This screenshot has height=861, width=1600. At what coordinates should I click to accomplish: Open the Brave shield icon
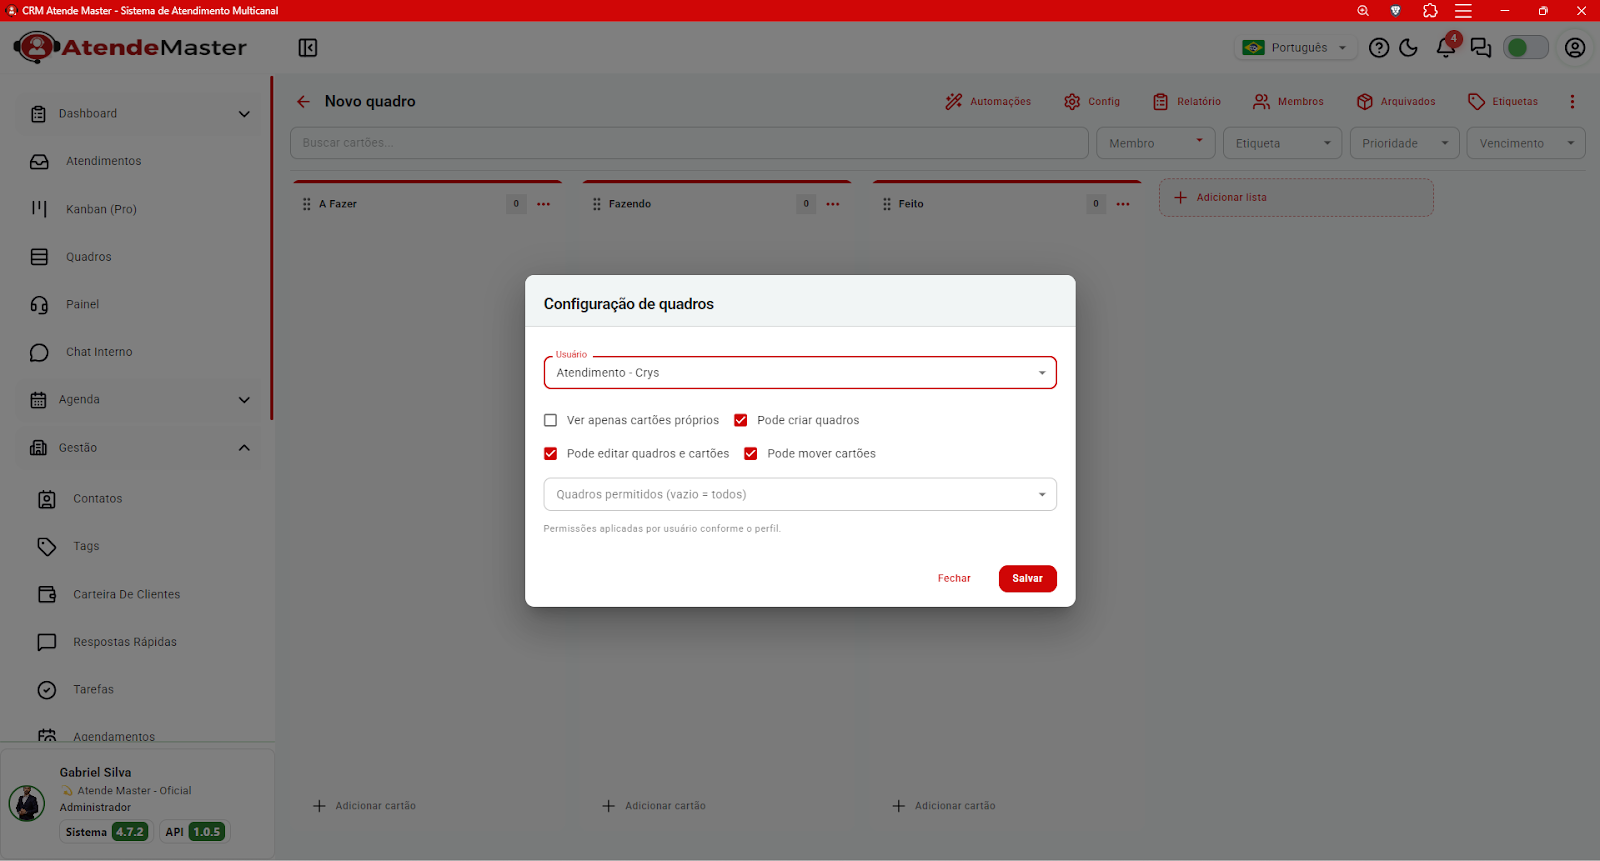[1396, 11]
